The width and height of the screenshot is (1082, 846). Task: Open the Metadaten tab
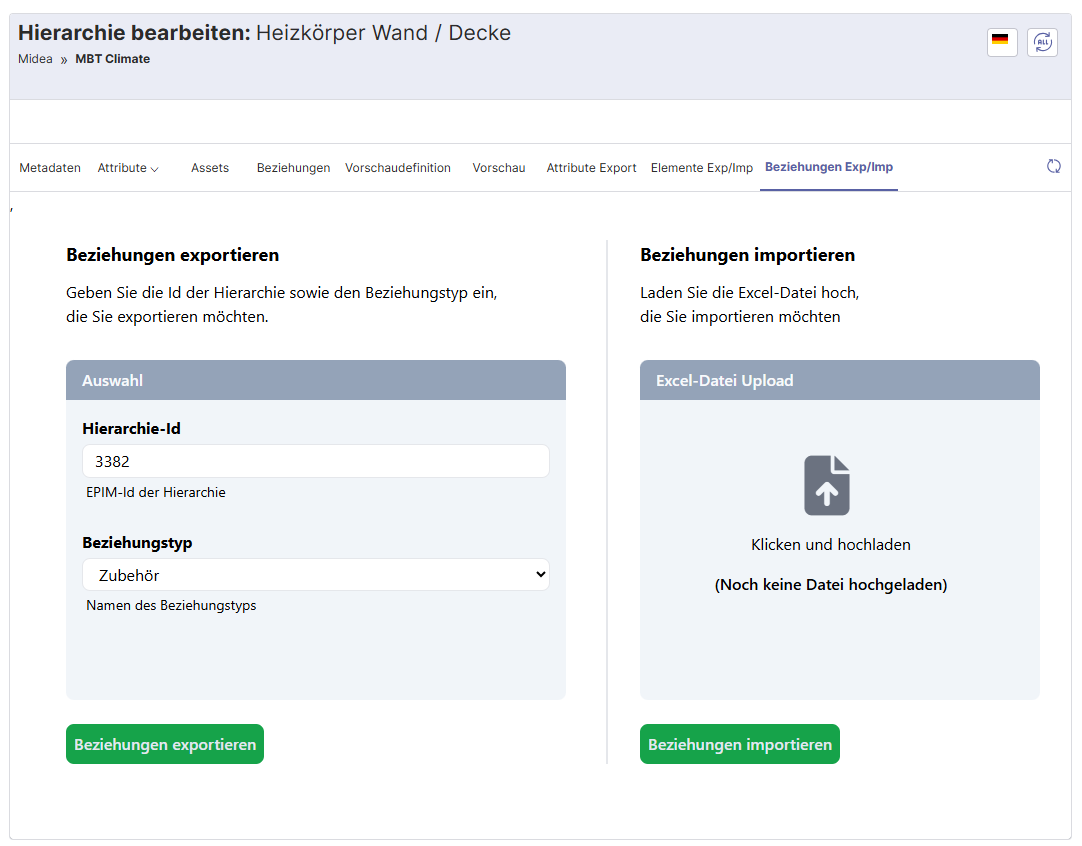pyautogui.click(x=50, y=168)
